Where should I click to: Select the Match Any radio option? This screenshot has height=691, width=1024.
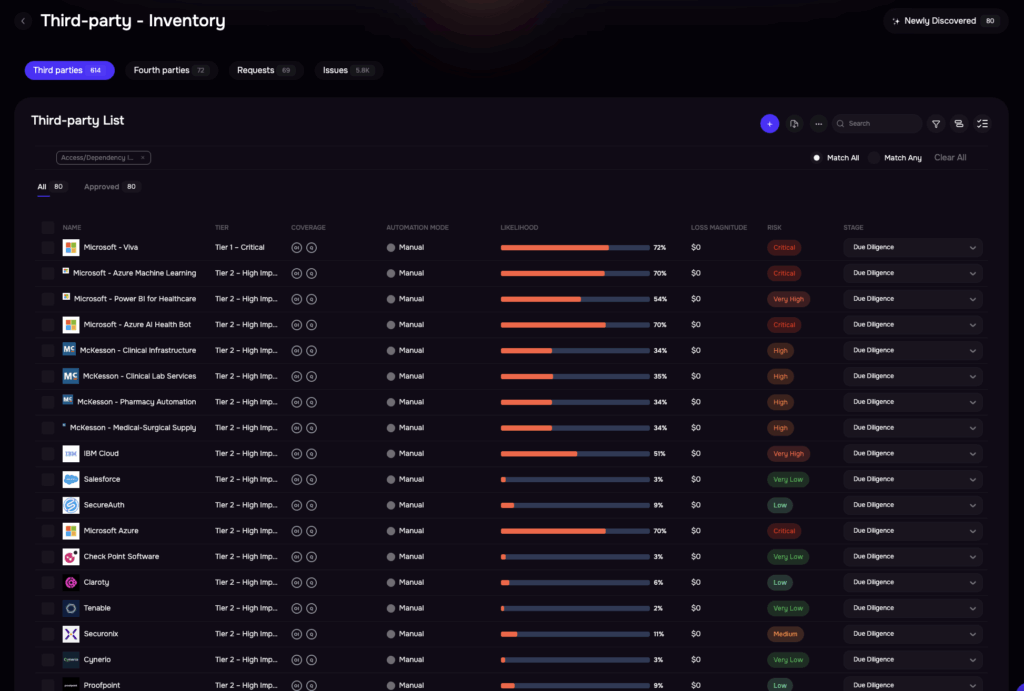[873, 158]
